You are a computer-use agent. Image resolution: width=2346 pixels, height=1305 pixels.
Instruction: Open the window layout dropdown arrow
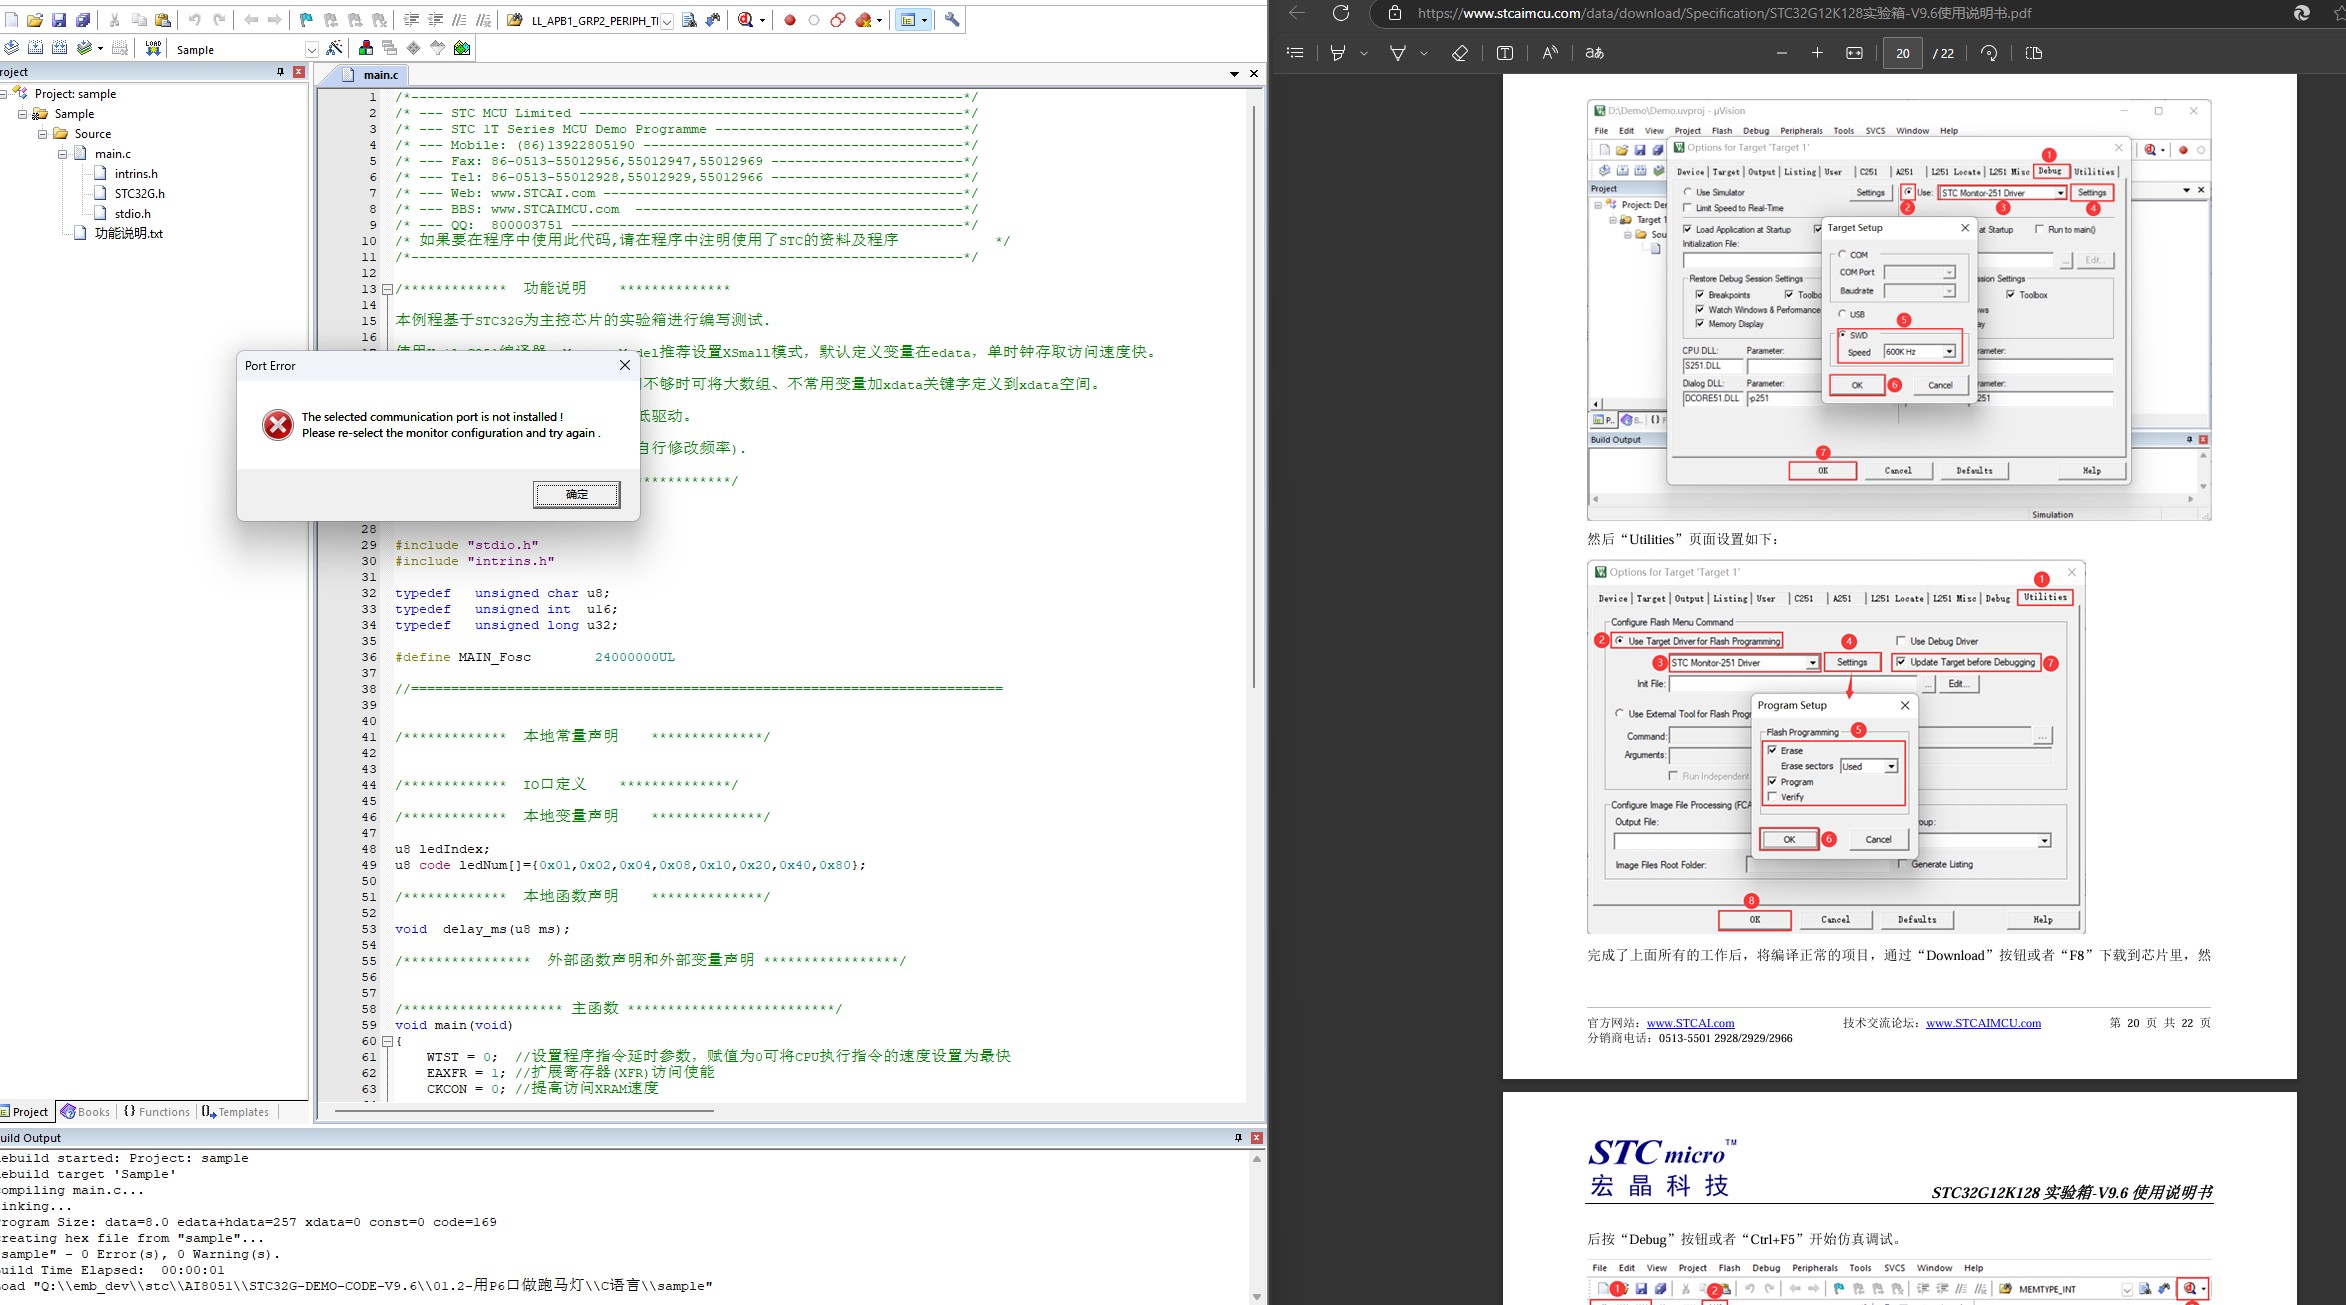point(924,20)
